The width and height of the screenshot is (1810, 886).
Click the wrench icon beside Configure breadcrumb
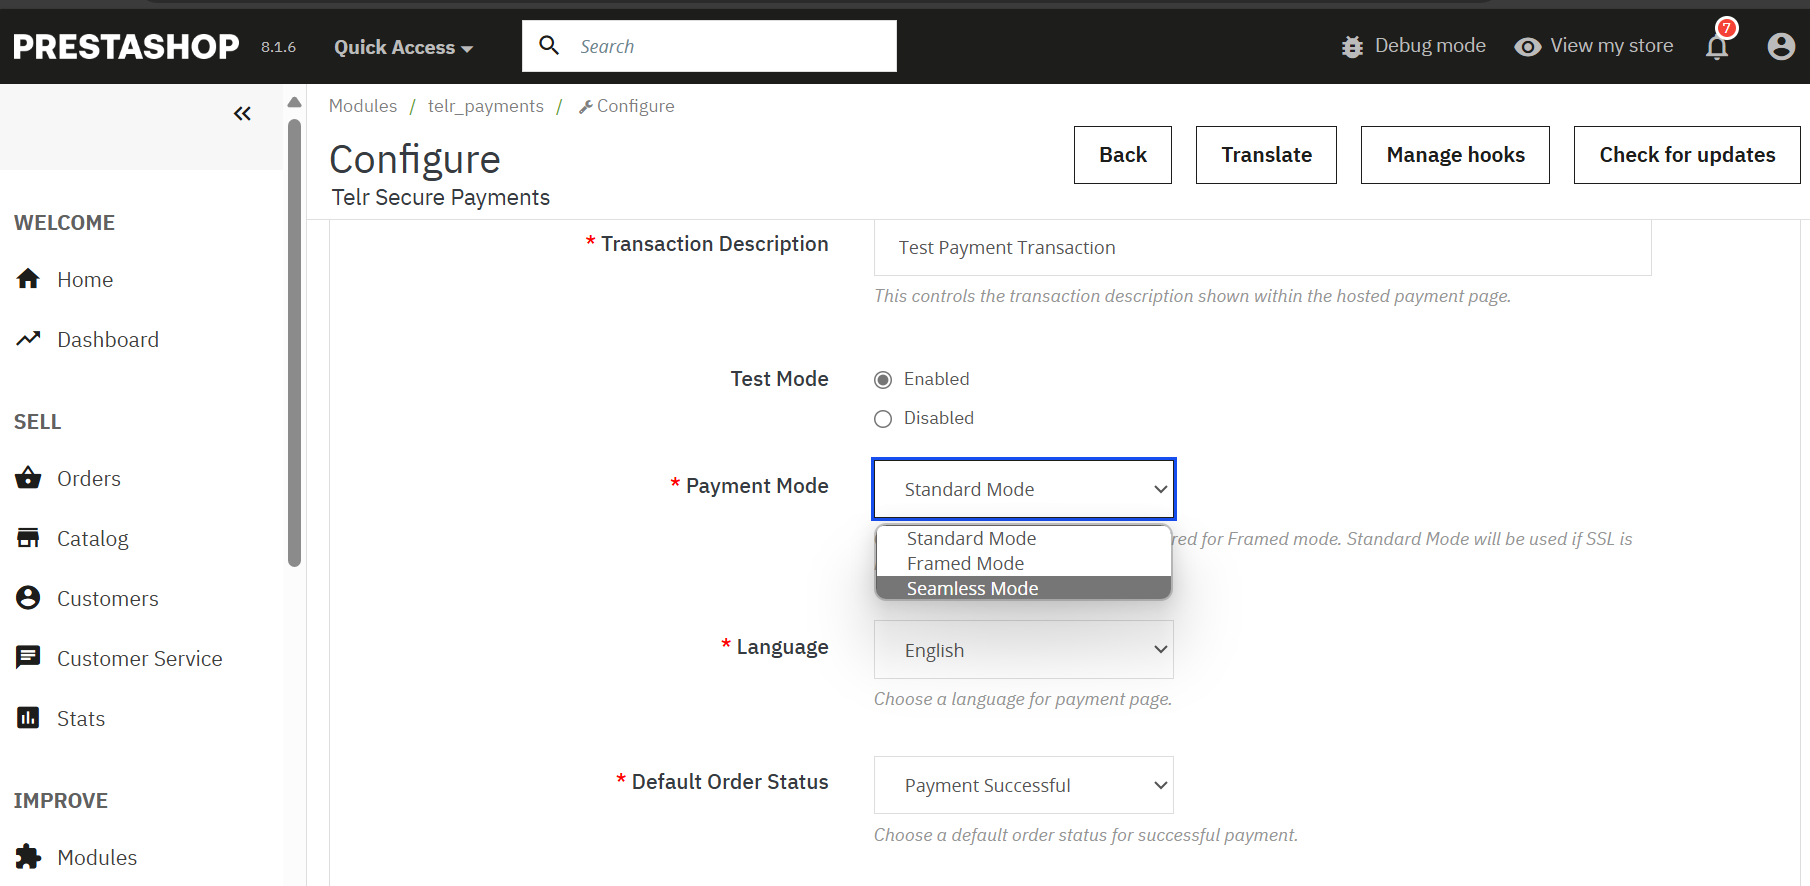[586, 107]
